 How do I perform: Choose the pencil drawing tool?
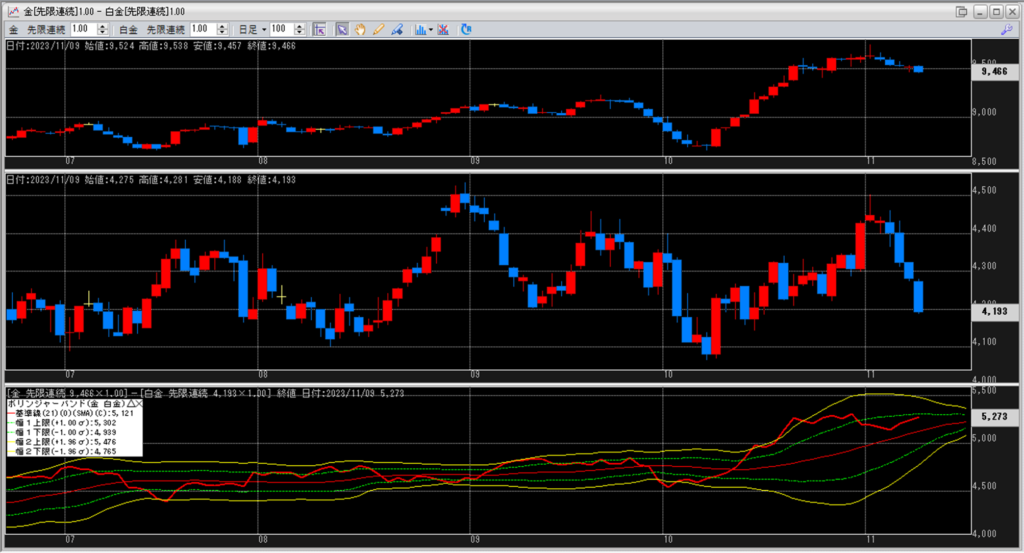tap(378, 30)
